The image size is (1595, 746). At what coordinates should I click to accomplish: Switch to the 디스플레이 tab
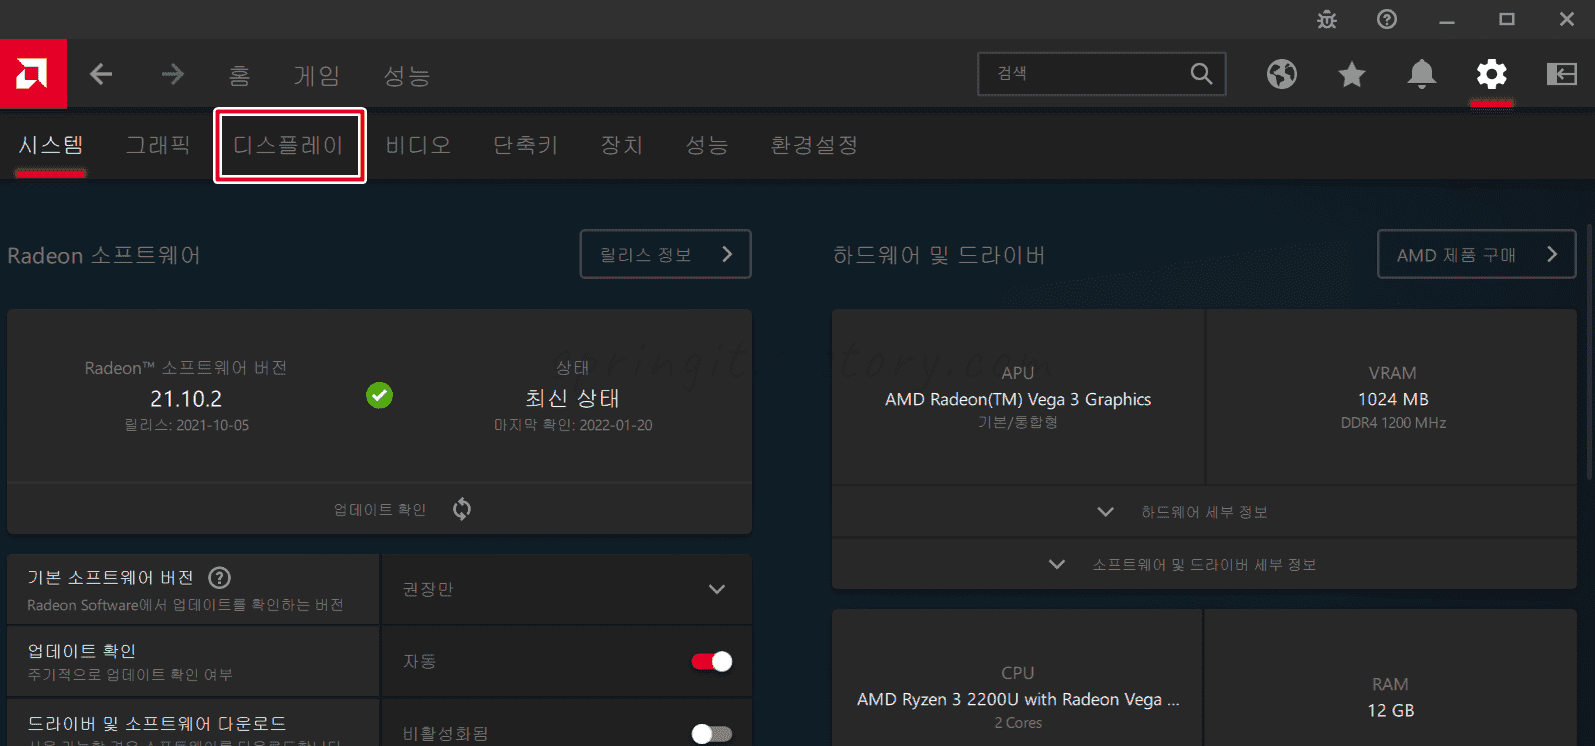289,146
